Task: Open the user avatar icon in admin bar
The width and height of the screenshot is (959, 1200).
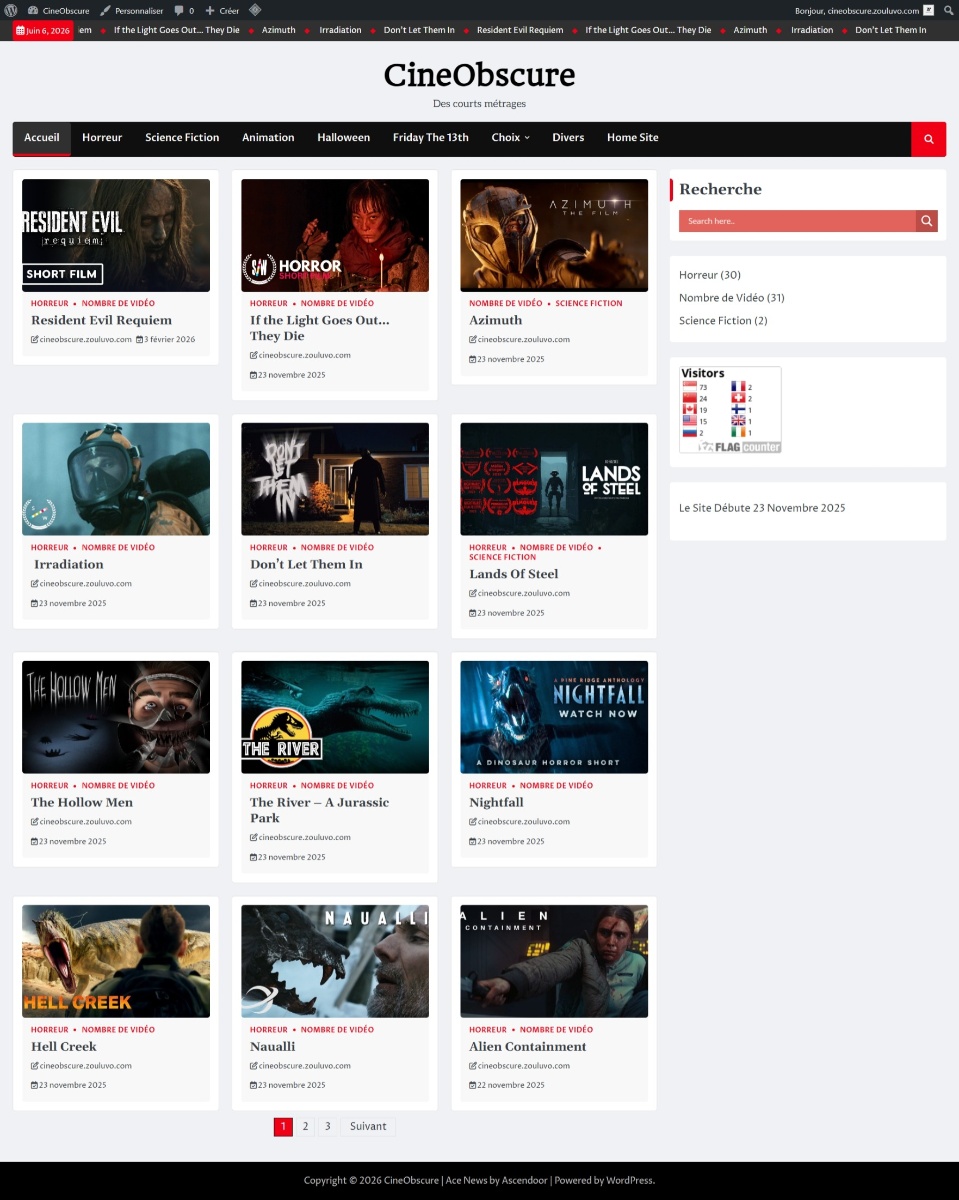Action: 929,10
